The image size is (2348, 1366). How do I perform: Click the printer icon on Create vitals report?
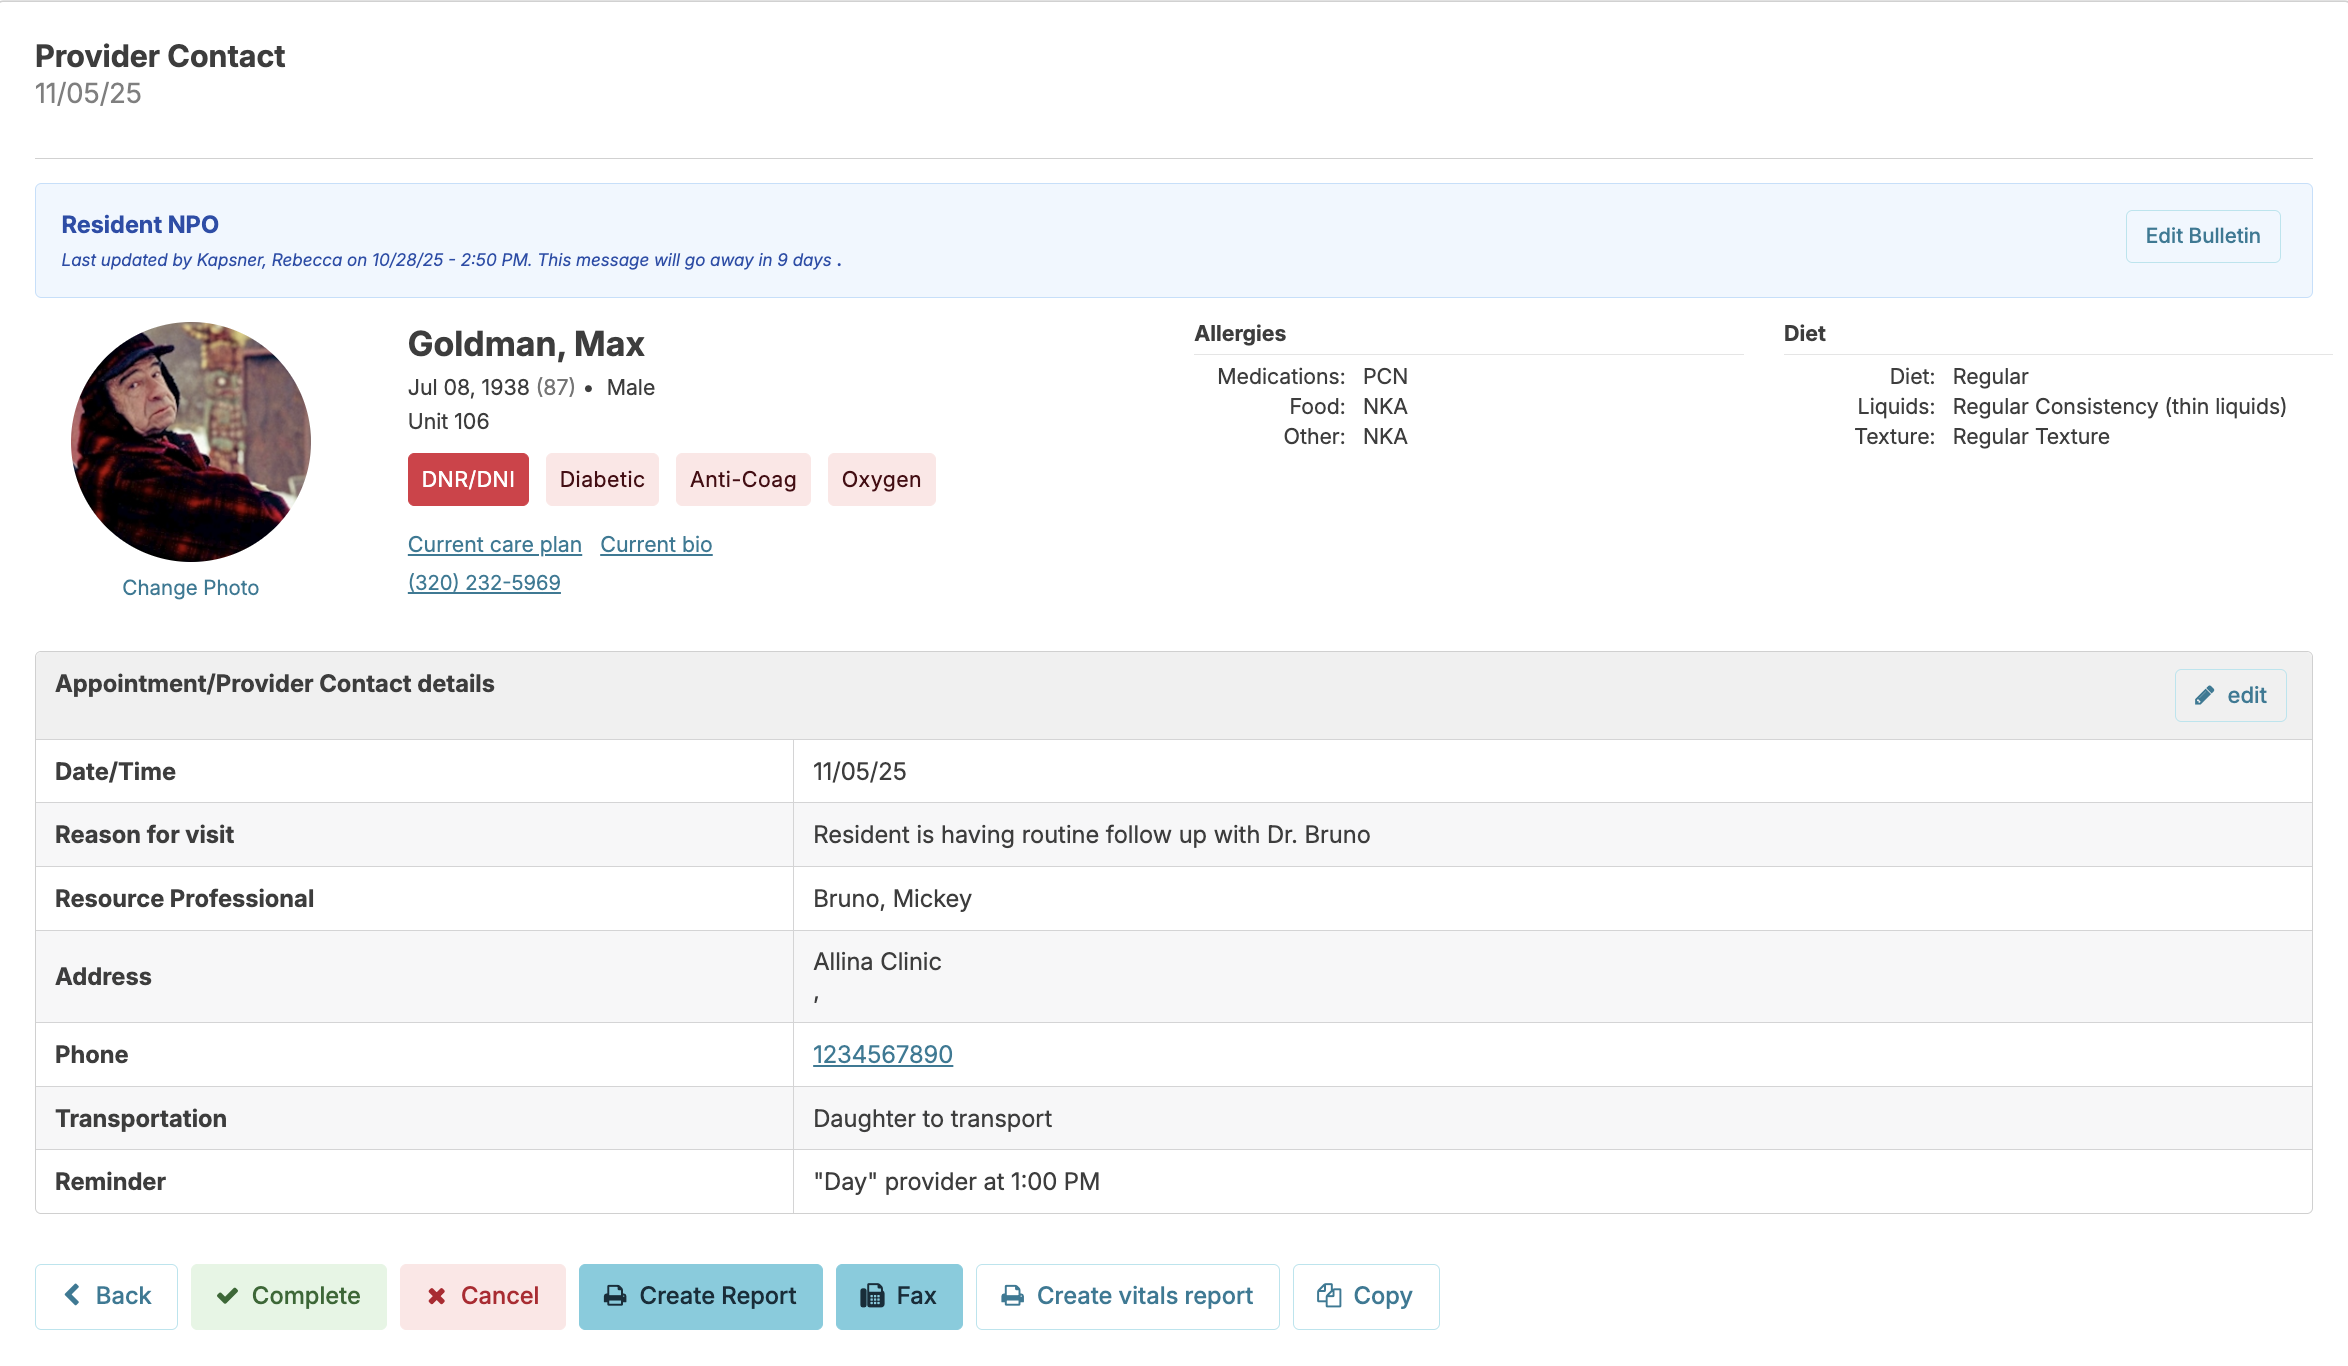point(1012,1296)
